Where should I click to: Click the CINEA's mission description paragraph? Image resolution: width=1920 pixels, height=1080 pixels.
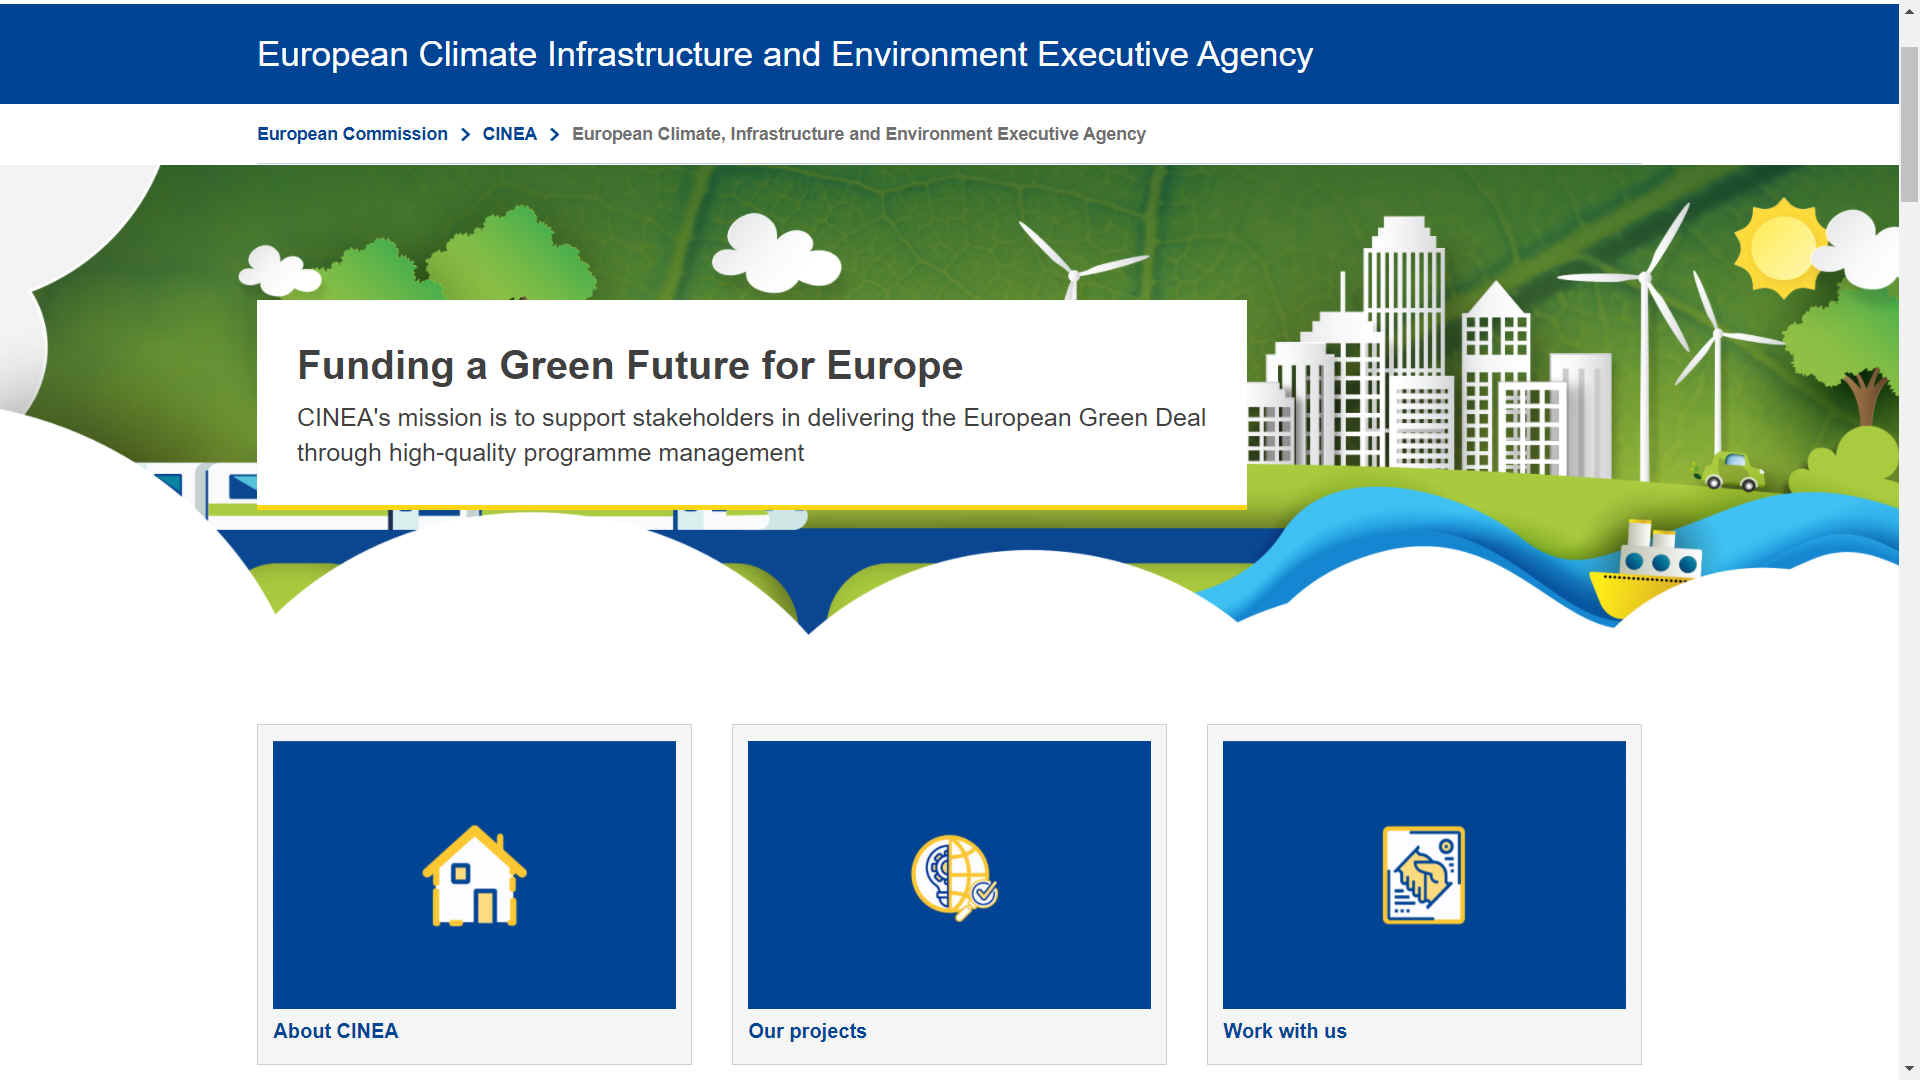[x=751, y=435]
